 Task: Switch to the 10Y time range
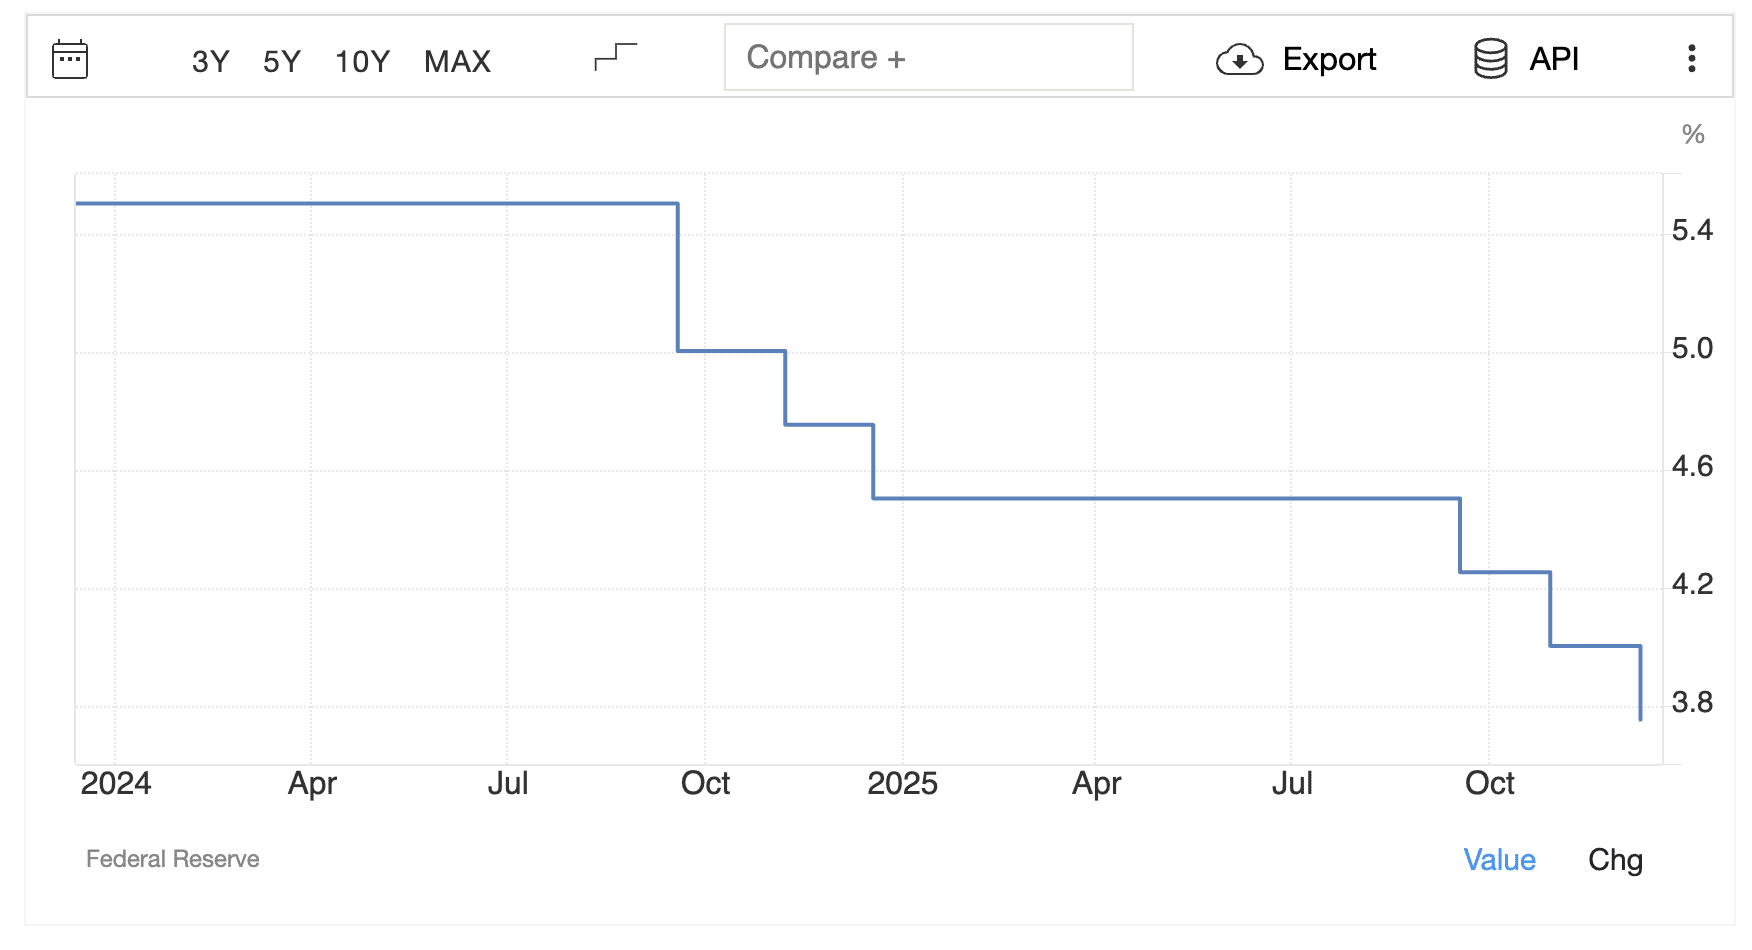point(362,61)
